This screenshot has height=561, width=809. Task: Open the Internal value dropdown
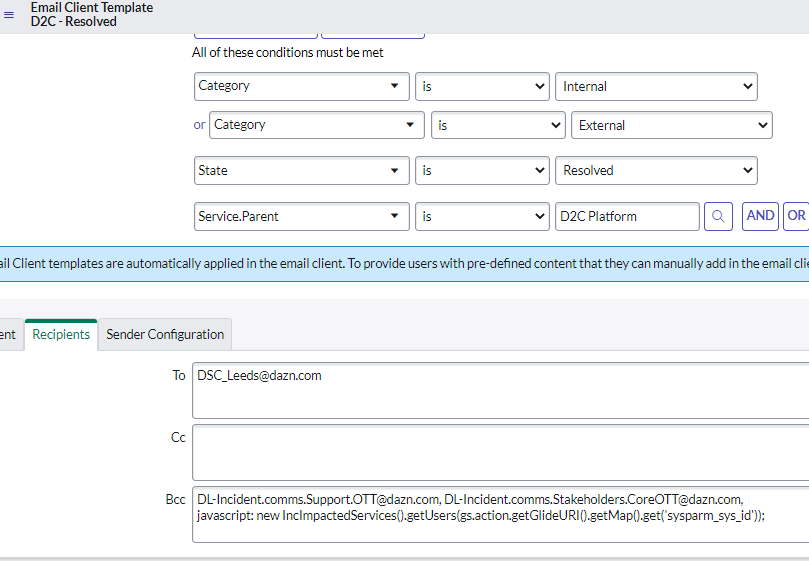pos(656,86)
